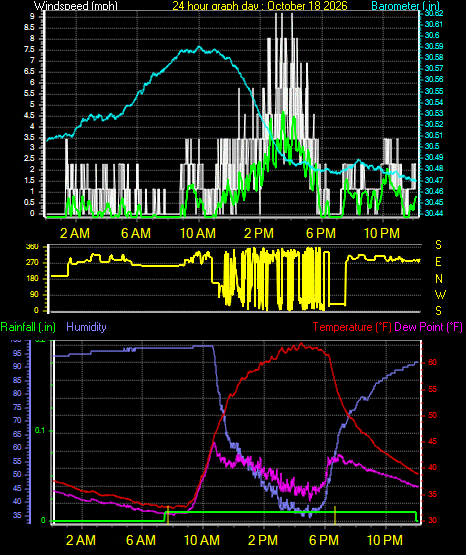Click "2 PM" under the windspeed chart
This screenshot has width=466, height=555.
259,233
